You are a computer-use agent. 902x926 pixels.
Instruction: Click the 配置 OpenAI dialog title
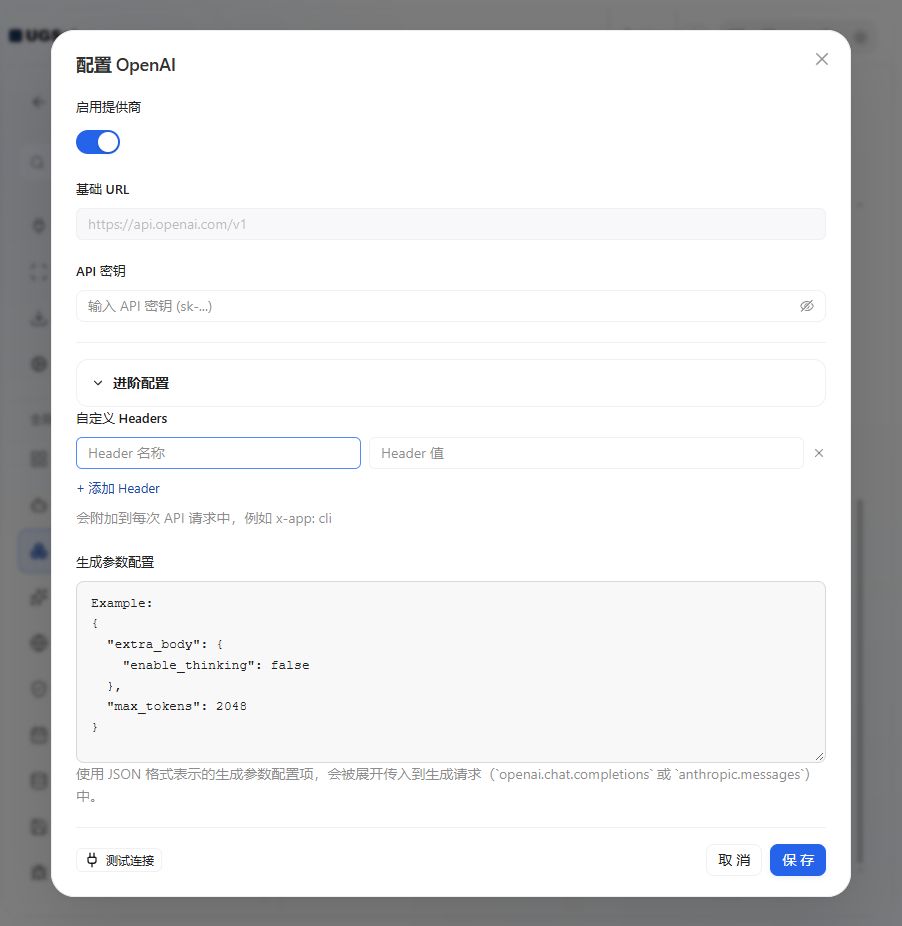[x=126, y=65]
